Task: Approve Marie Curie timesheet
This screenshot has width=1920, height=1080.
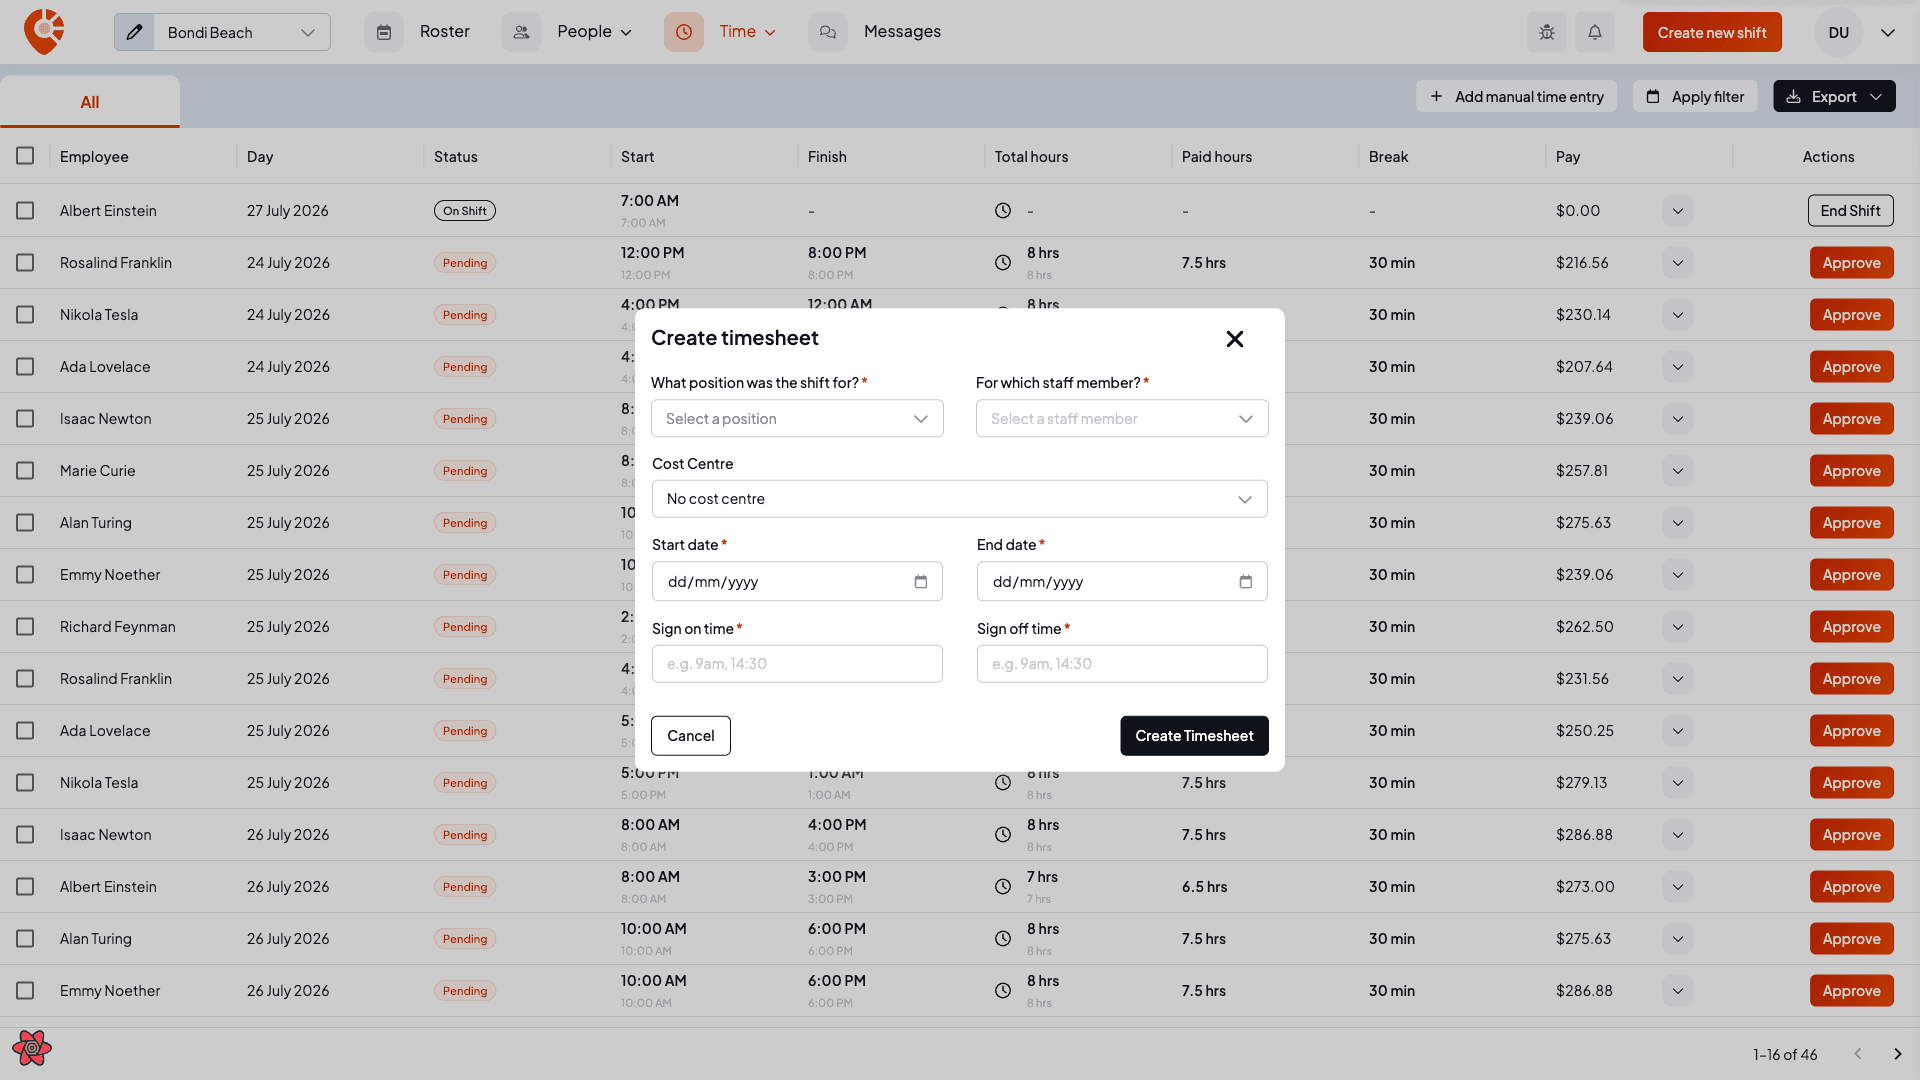Action: click(x=1851, y=471)
